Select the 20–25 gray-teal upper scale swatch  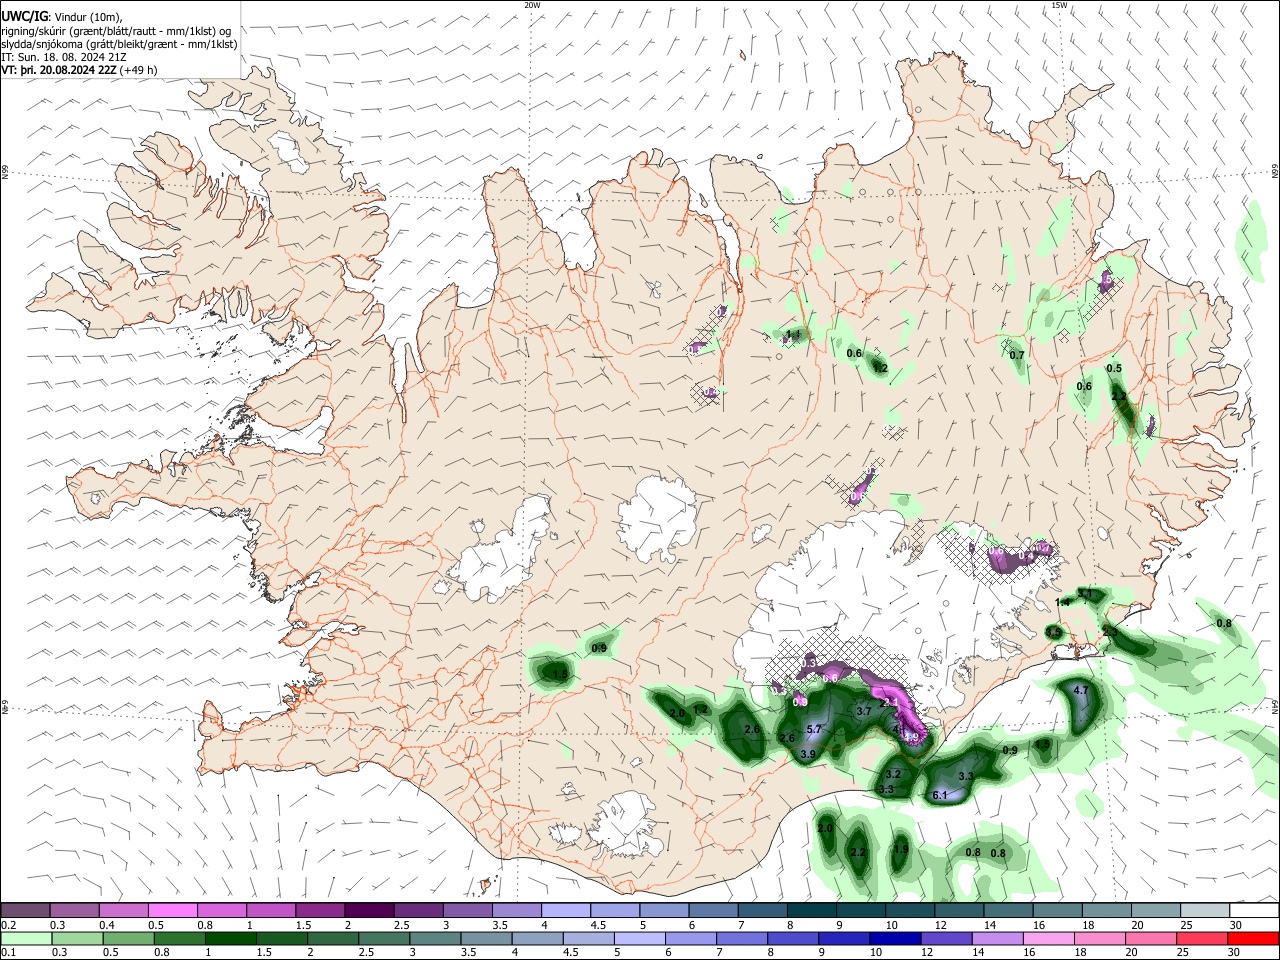(1156, 910)
